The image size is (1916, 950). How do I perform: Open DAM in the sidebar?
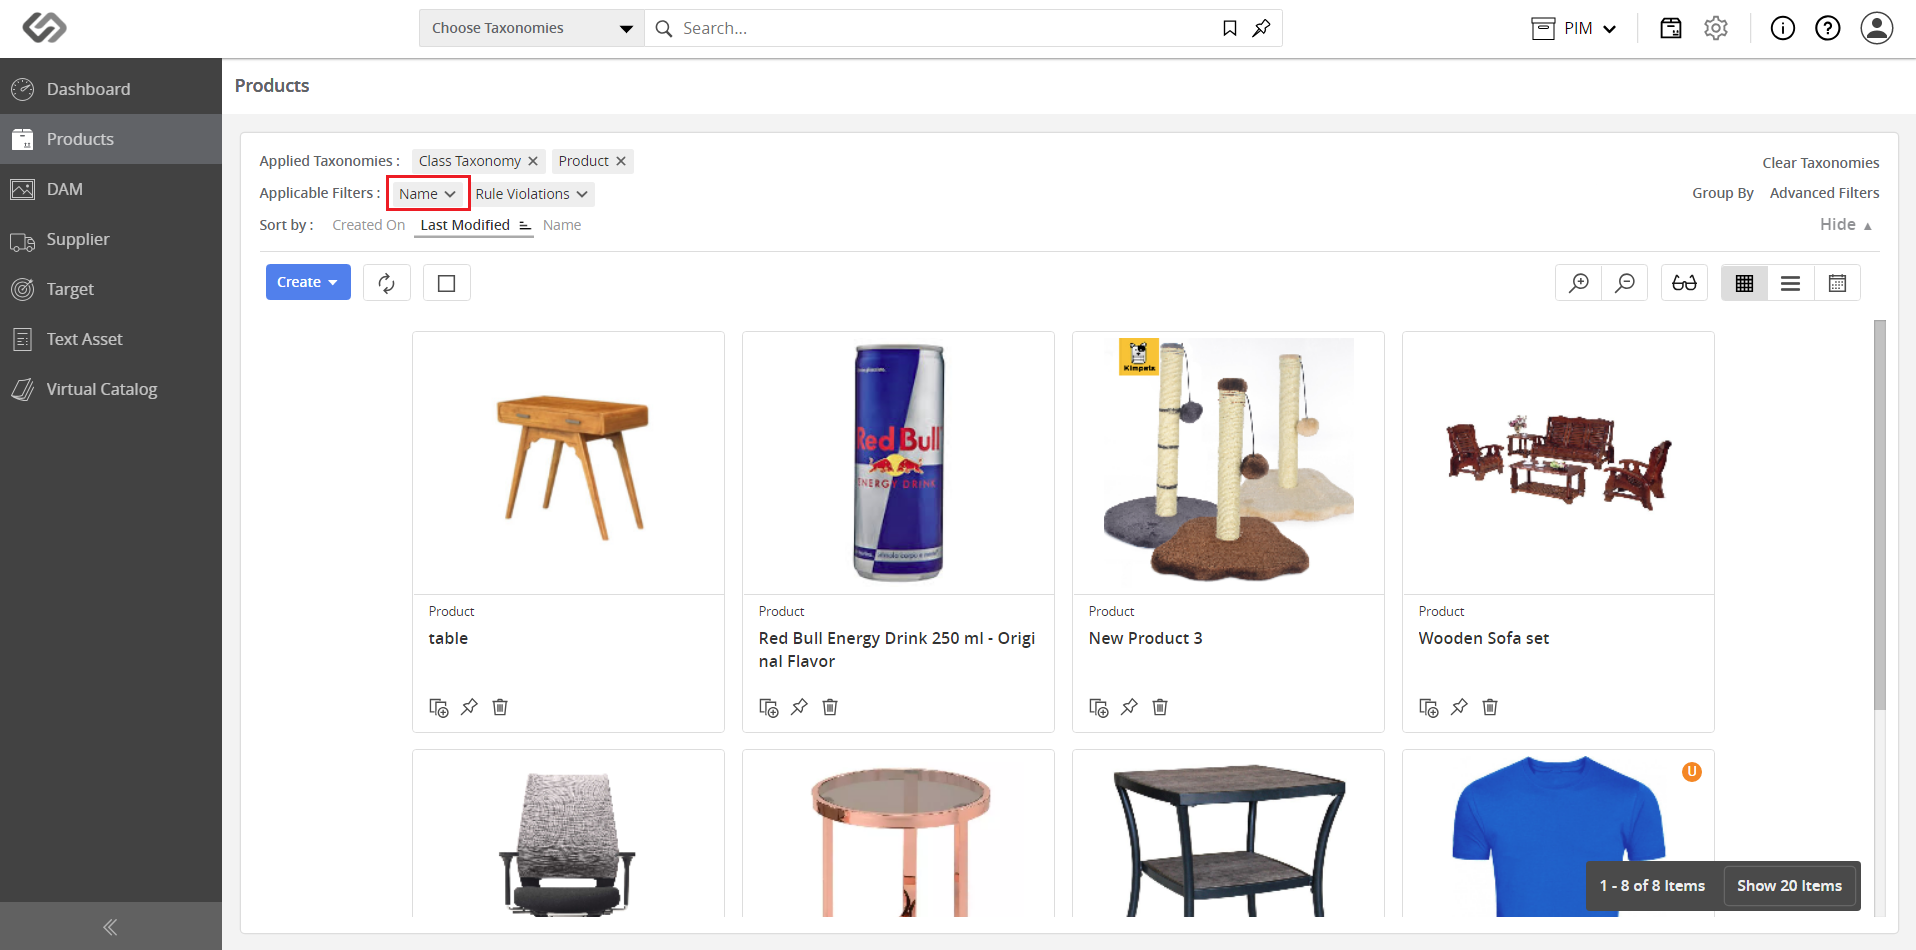(111, 189)
